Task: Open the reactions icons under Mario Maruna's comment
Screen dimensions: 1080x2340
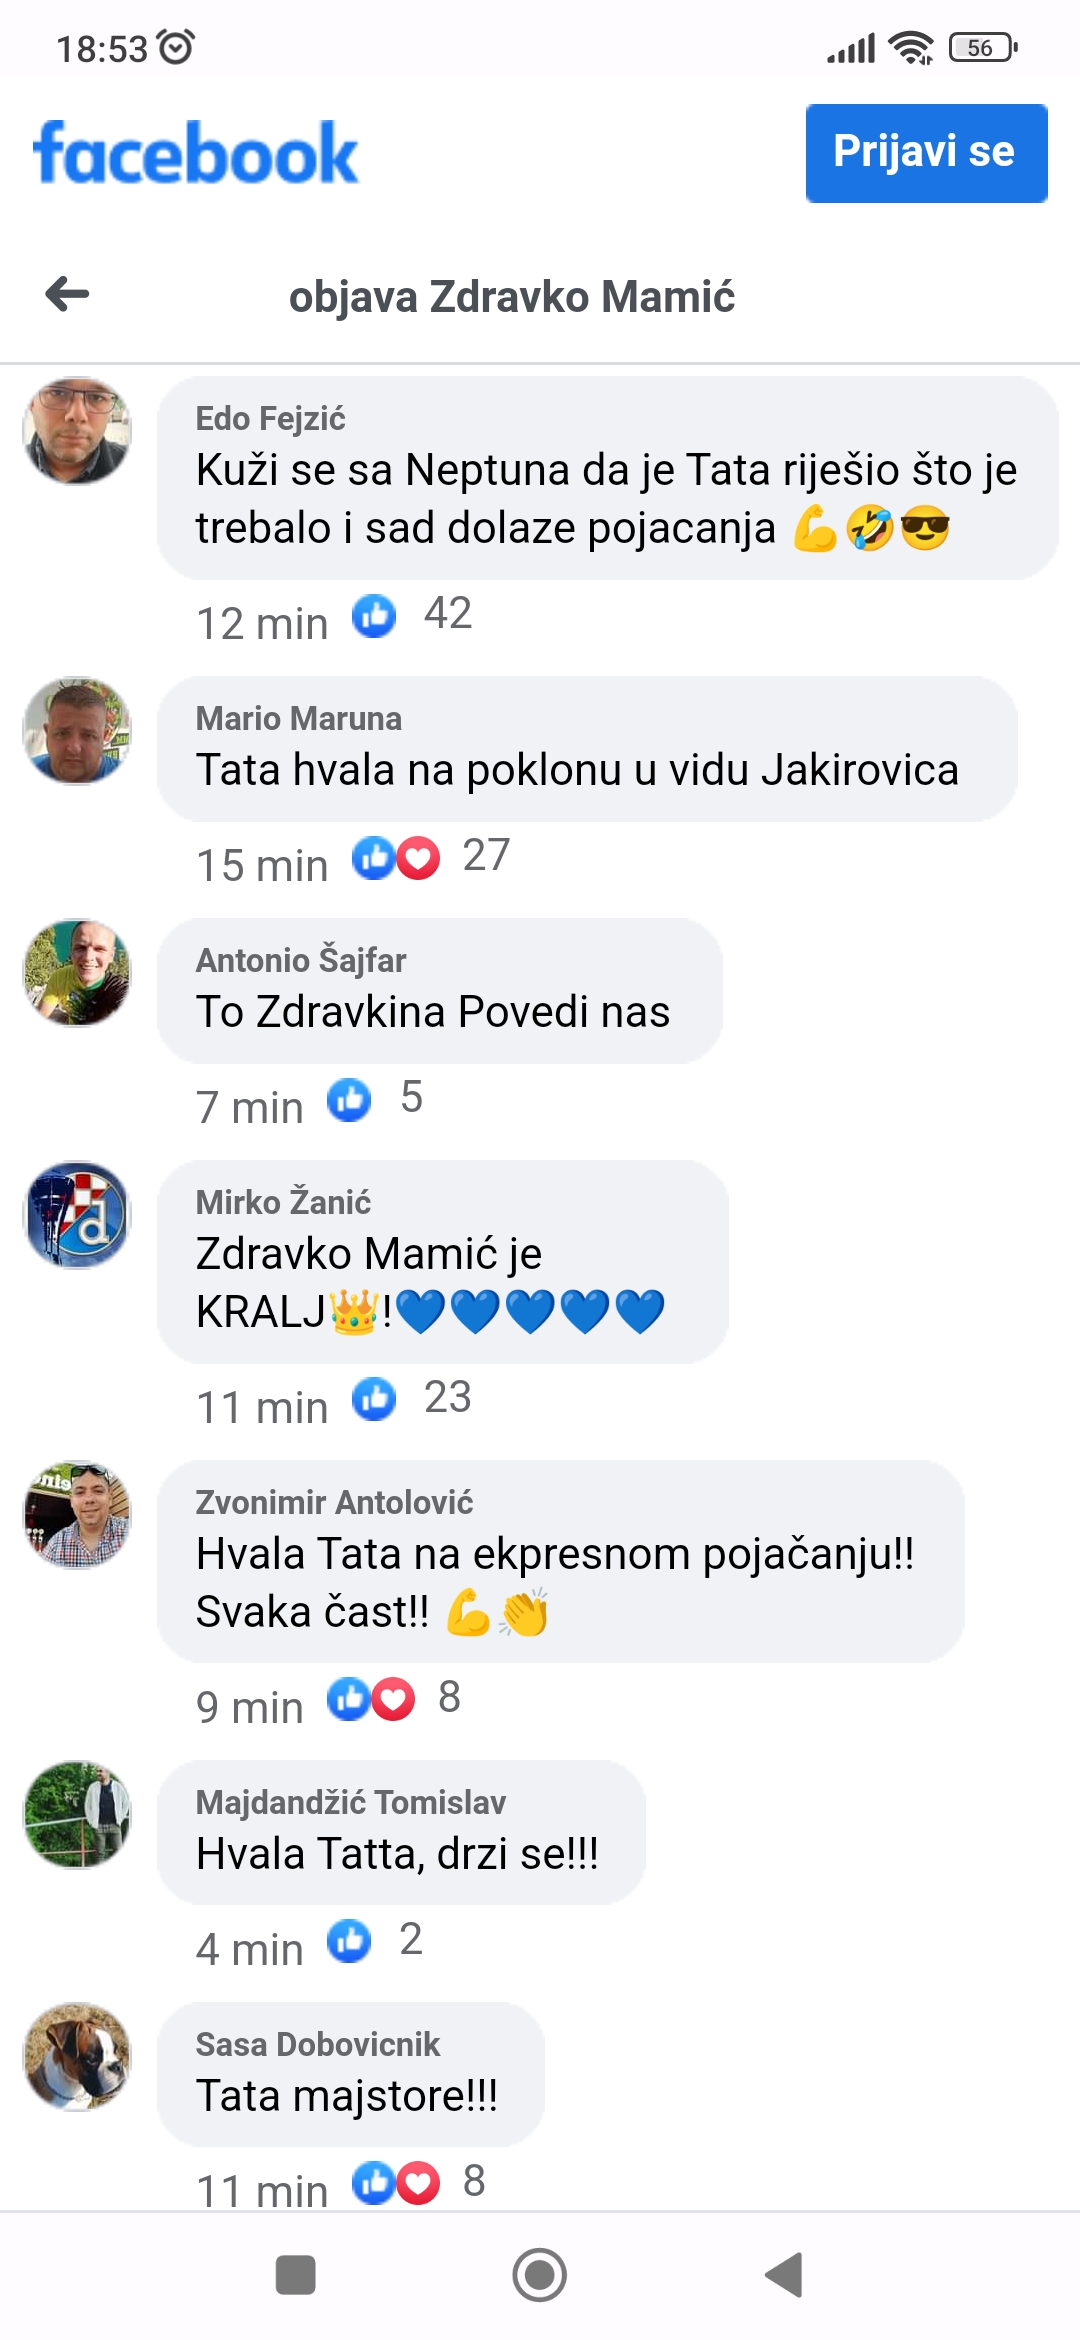Action: [x=396, y=858]
